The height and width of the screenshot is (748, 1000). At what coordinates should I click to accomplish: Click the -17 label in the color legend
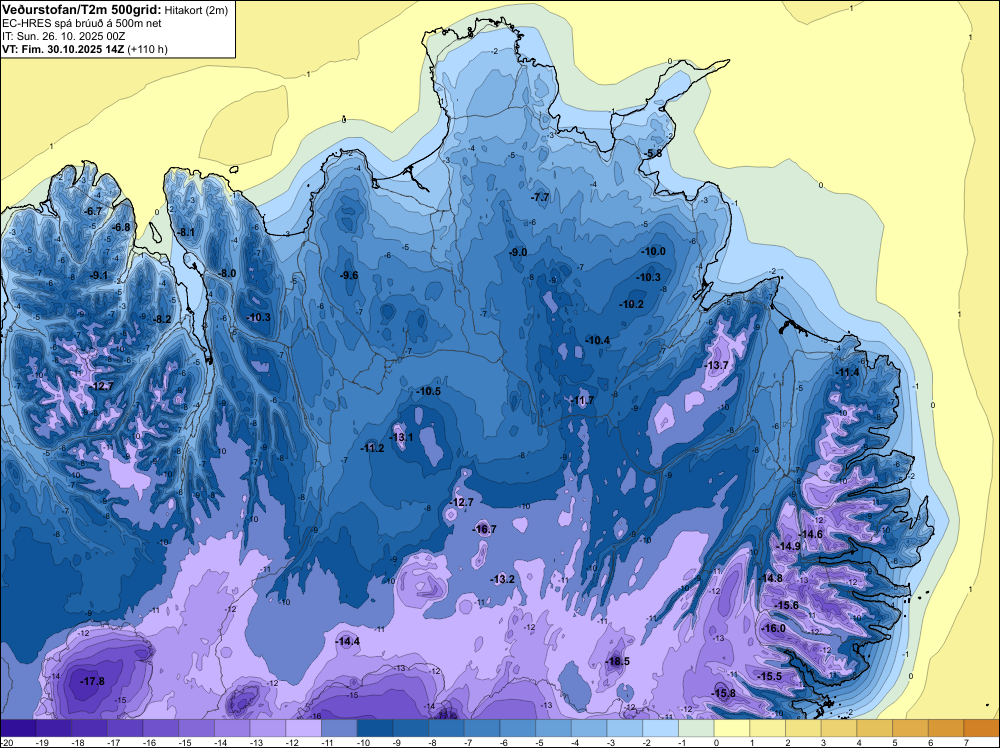[112, 743]
